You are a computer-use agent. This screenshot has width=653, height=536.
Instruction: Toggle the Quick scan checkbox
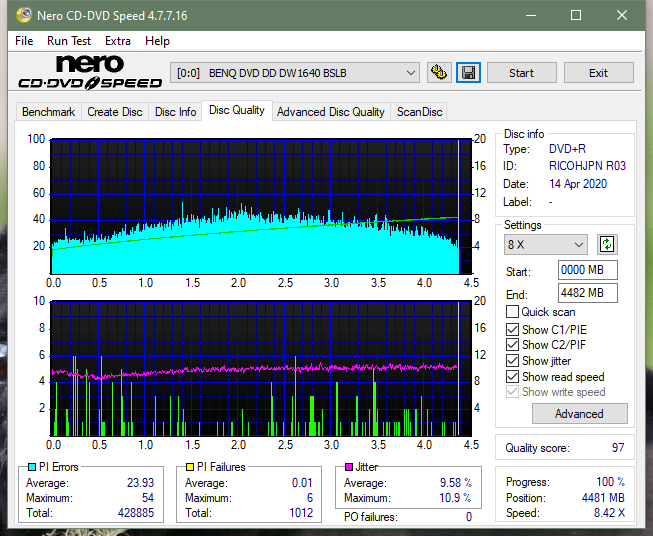pos(512,312)
